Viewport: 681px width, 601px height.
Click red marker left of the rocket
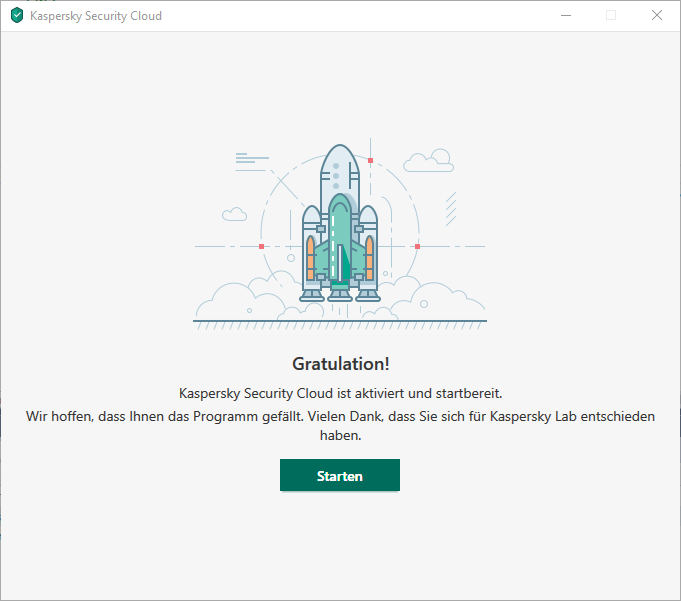261,246
